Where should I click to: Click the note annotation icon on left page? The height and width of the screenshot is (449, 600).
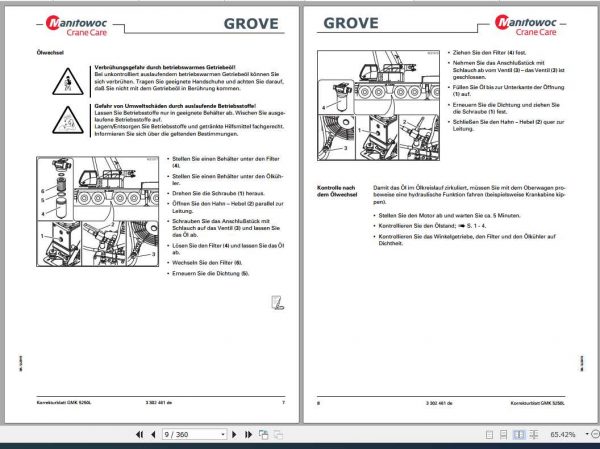[277, 302]
